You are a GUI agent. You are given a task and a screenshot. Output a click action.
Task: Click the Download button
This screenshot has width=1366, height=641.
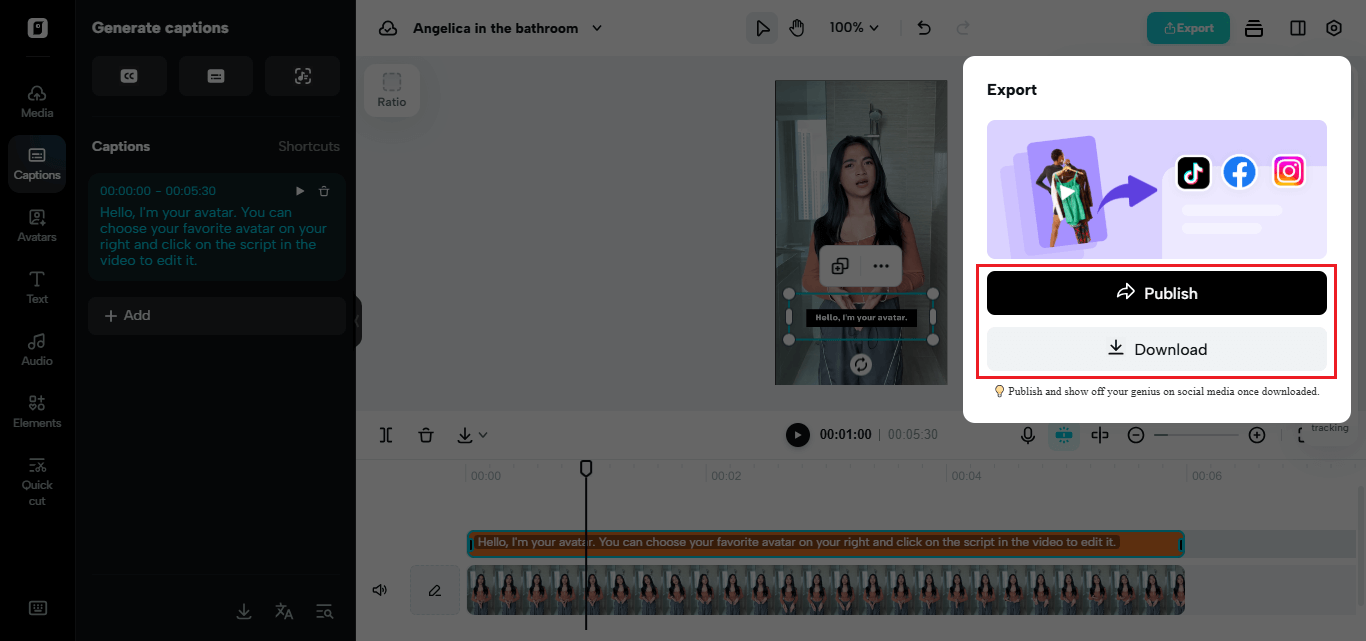click(x=1157, y=349)
